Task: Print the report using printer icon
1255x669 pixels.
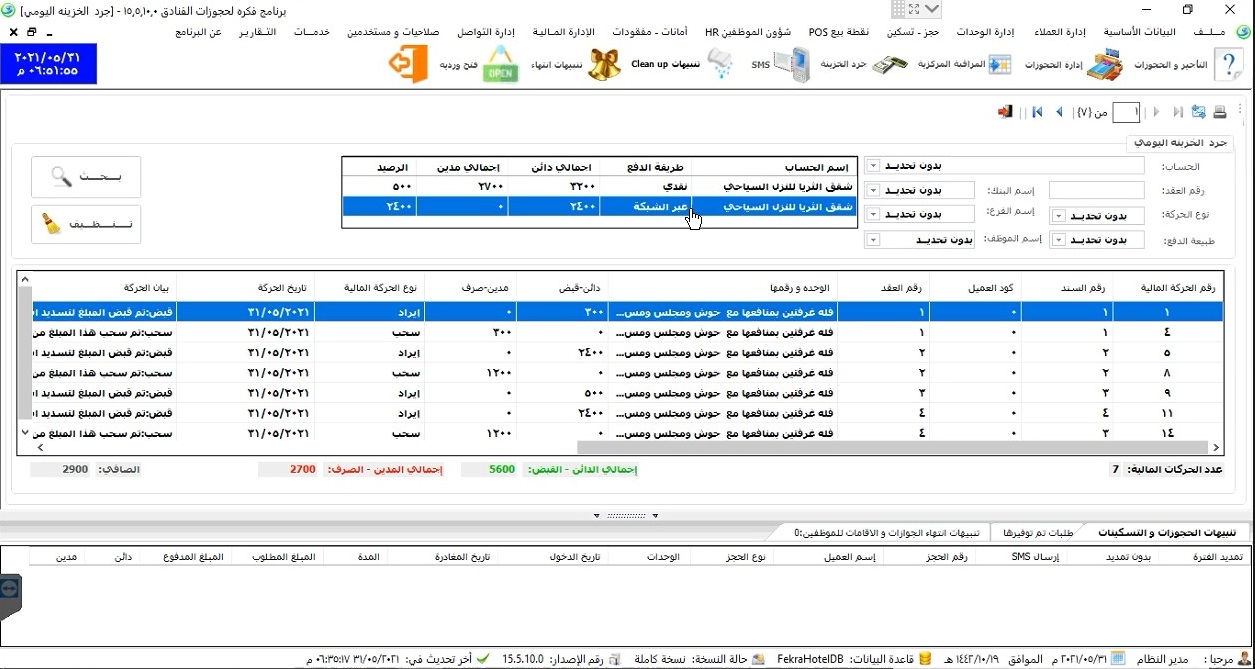Action: 1220,112
